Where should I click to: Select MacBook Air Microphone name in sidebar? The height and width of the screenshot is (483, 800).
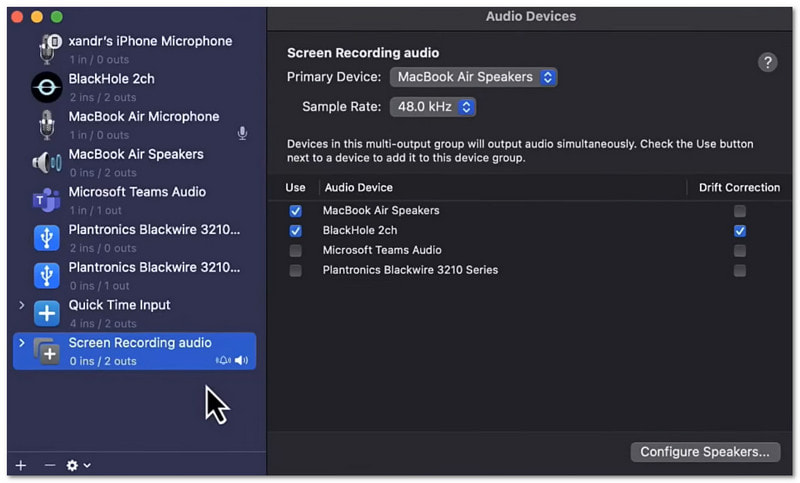144,116
